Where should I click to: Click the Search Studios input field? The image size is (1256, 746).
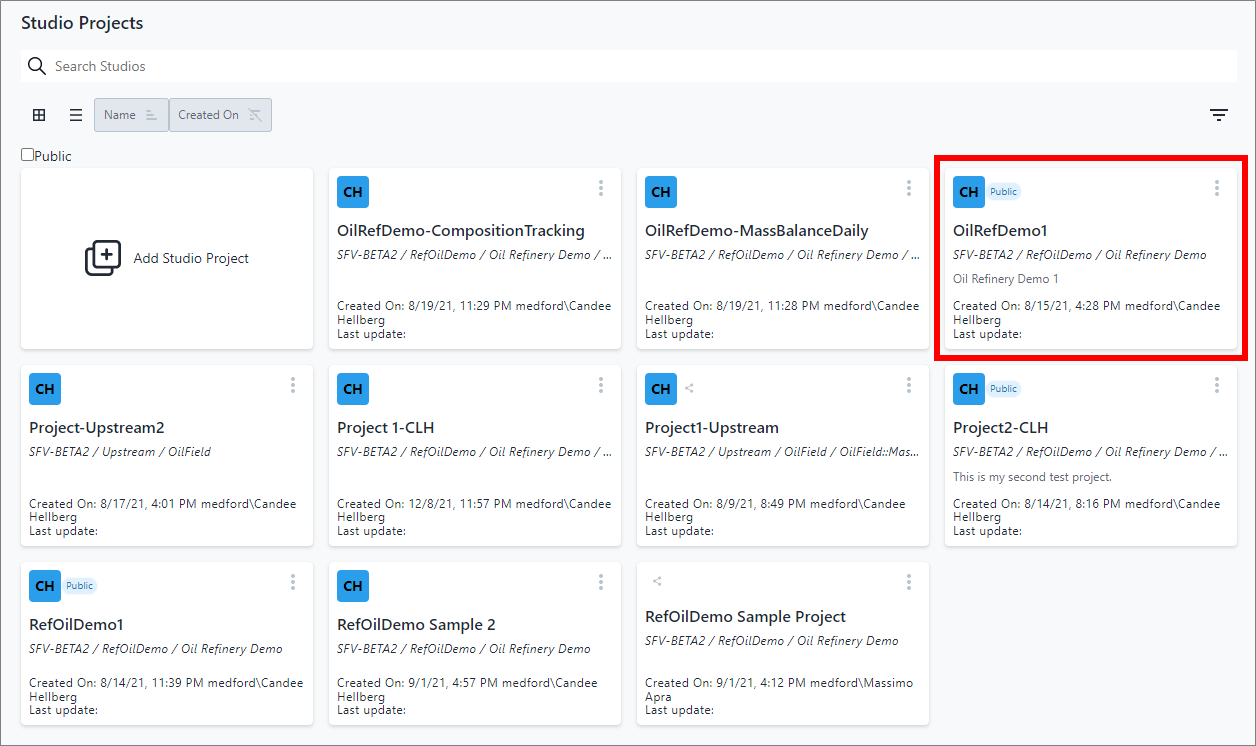640,66
